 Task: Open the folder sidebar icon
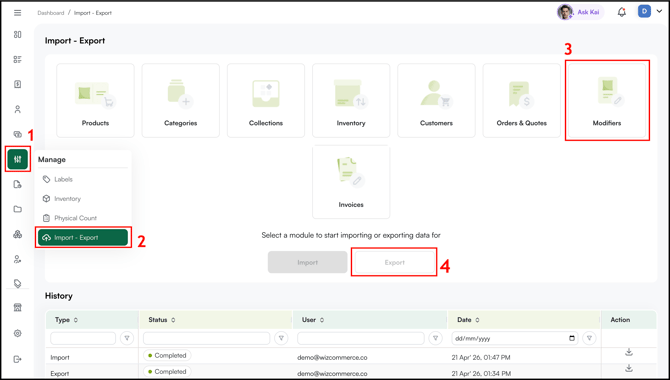click(x=18, y=209)
